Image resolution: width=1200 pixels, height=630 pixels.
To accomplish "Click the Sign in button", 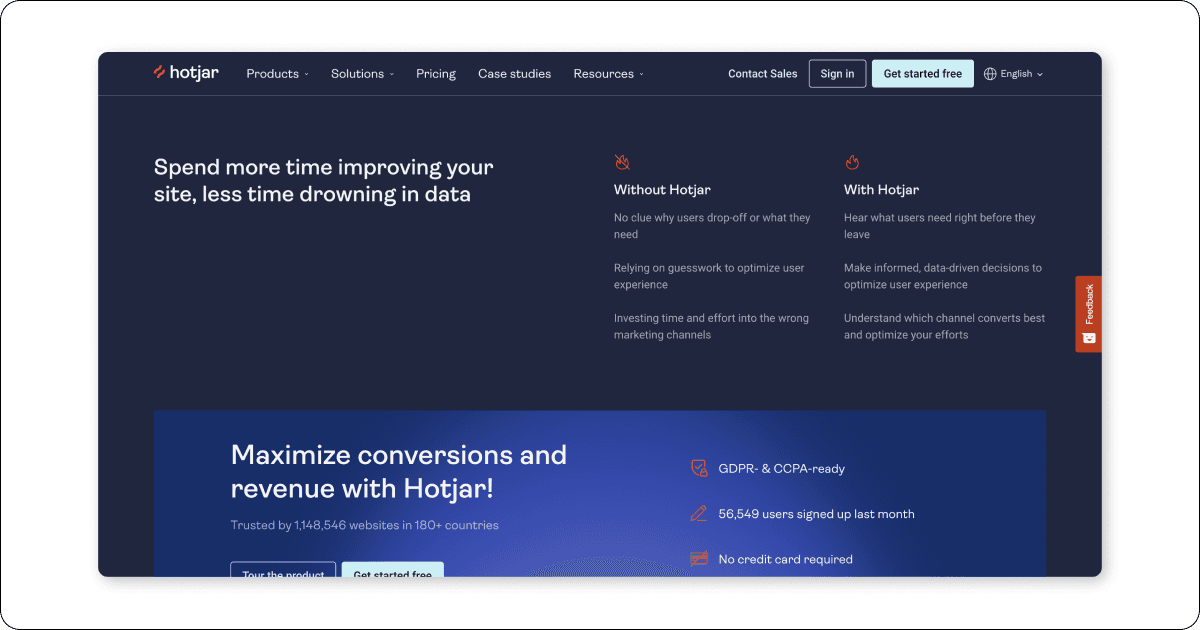I will pos(837,74).
